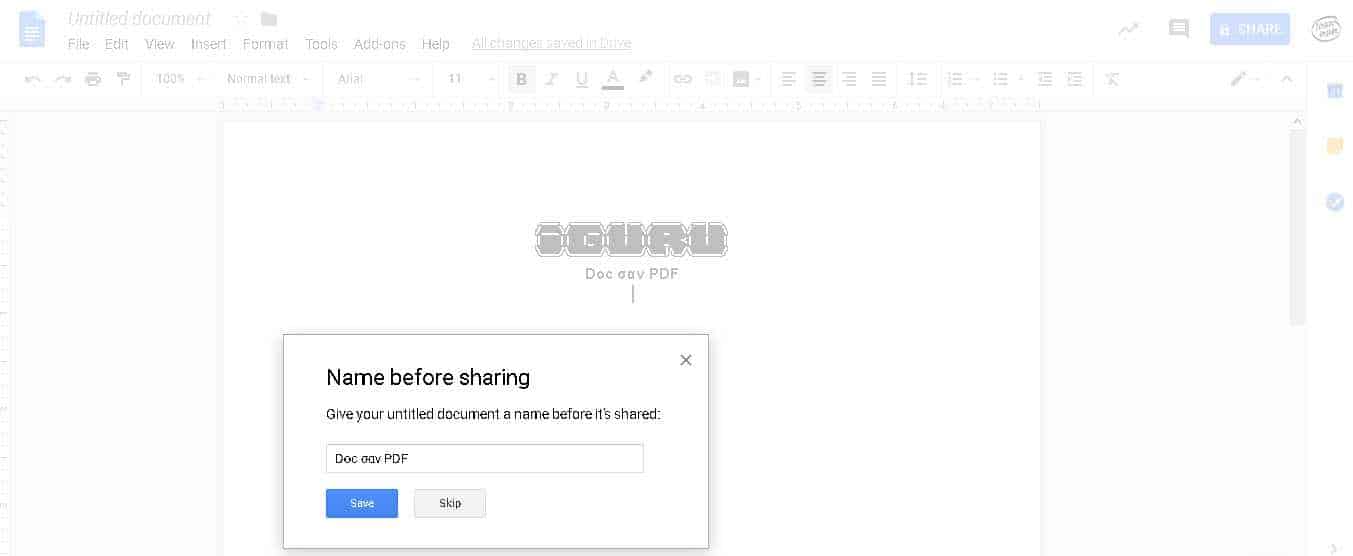Open the Keep notes side panel icon
1353x556 pixels.
point(1335,147)
